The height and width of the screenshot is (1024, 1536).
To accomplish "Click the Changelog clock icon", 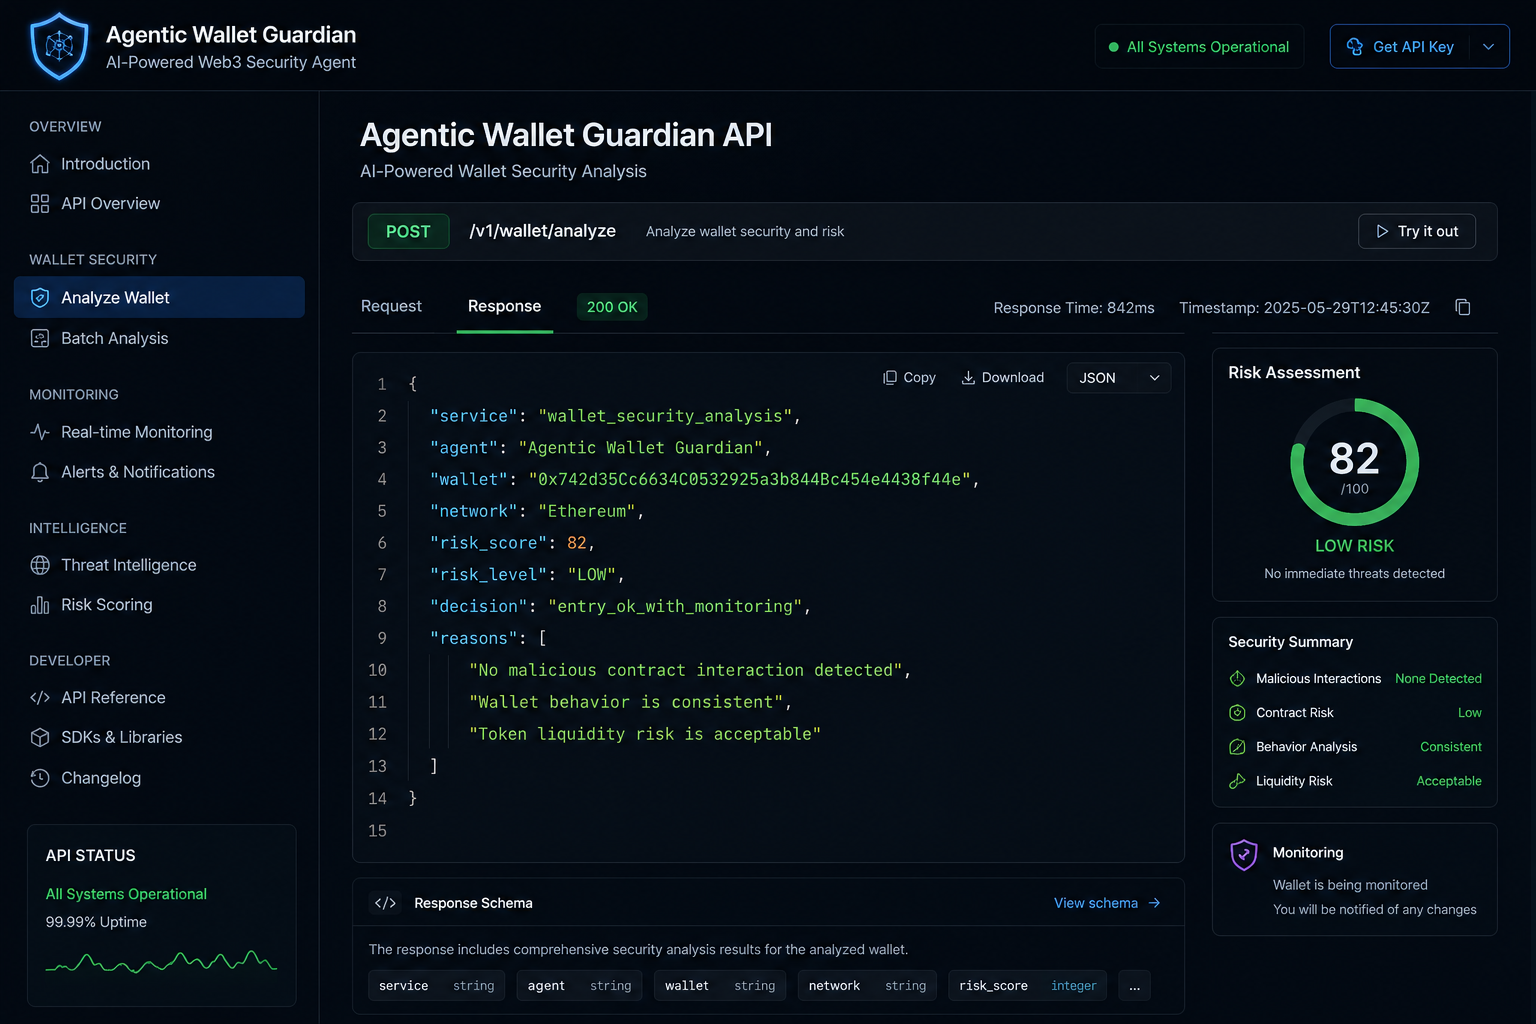I will click(40, 778).
